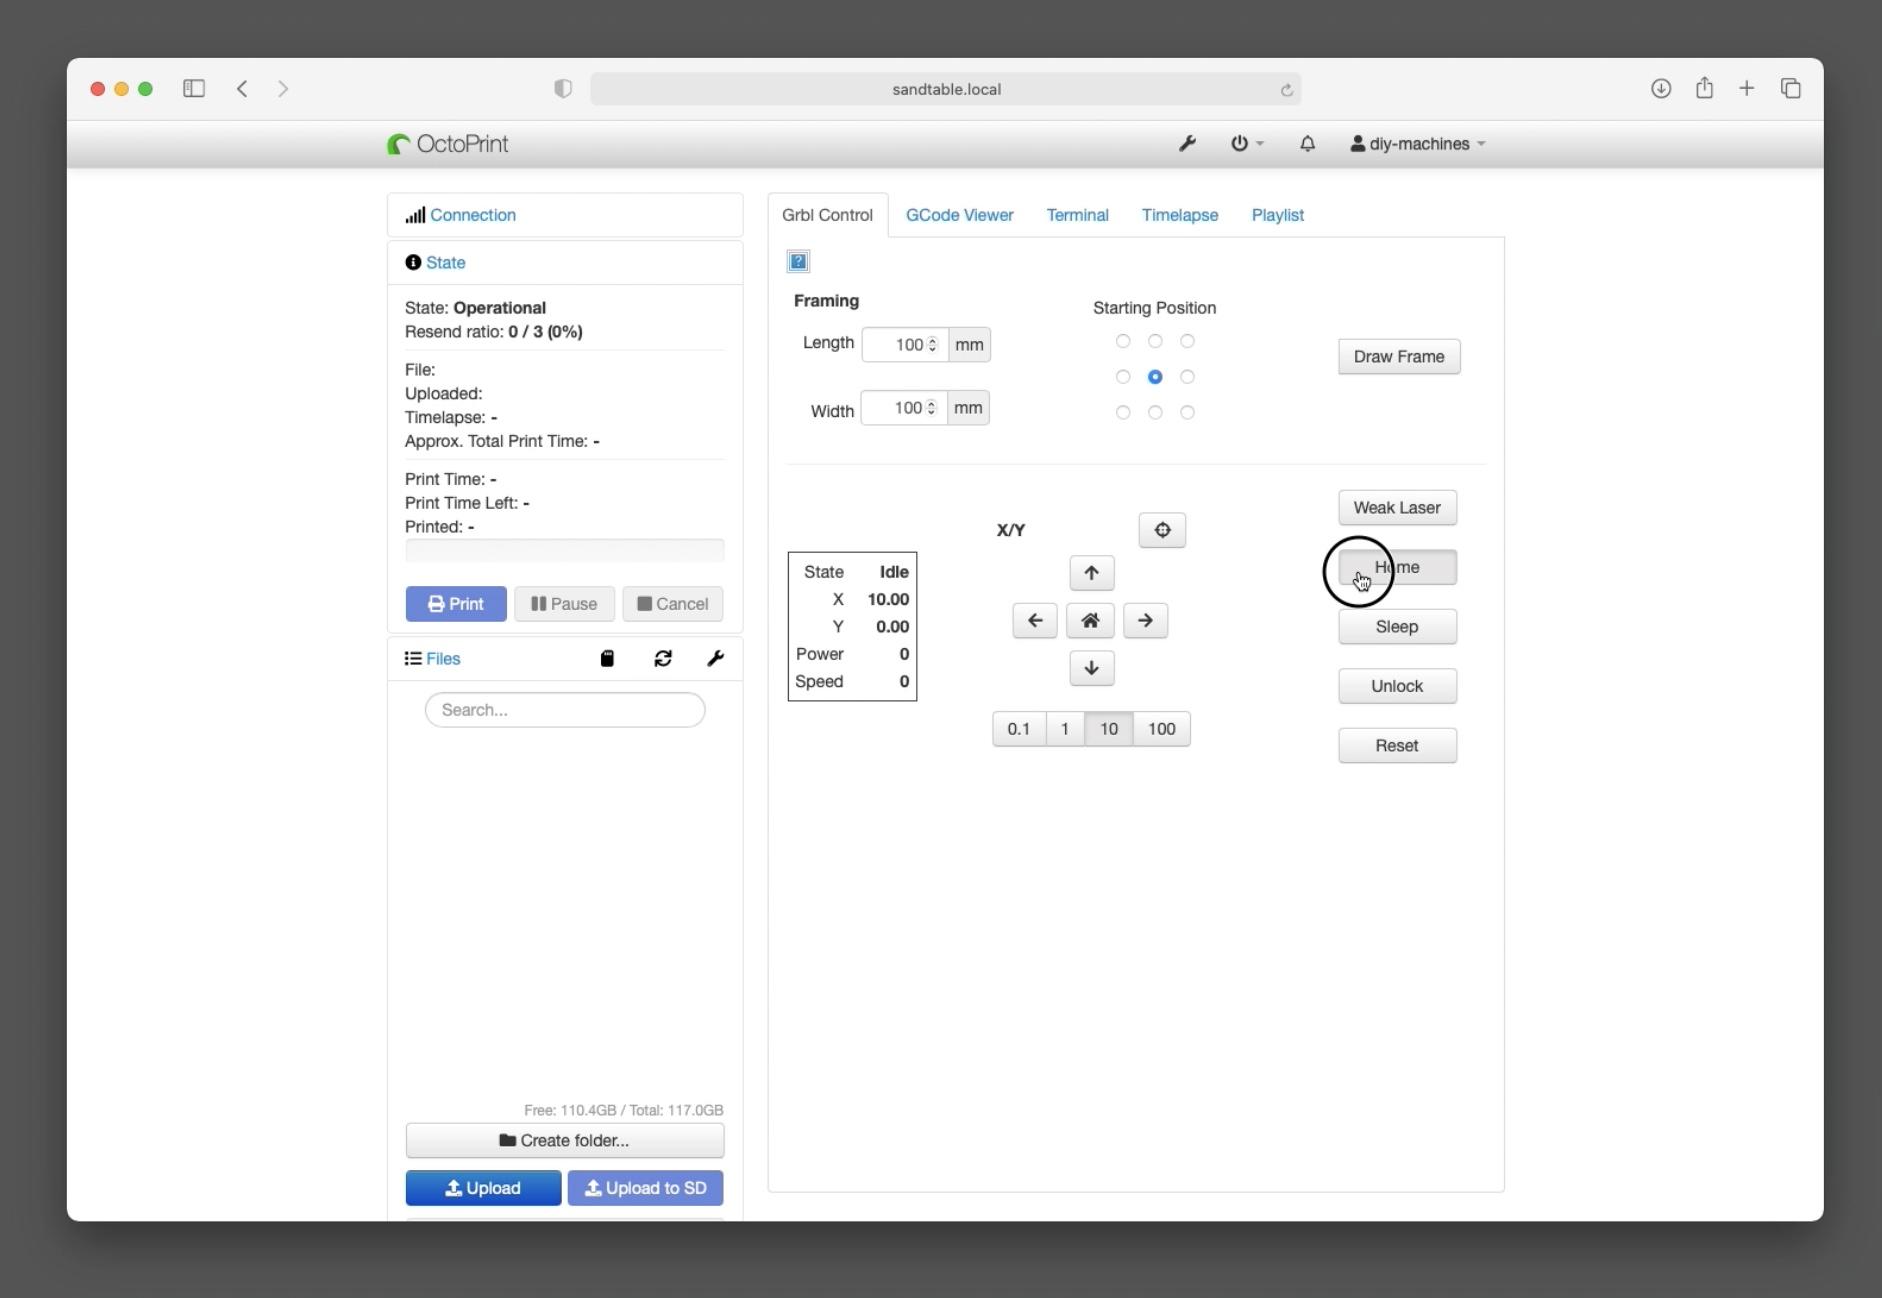The width and height of the screenshot is (1882, 1298).
Task: Switch to the GCode Viewer tab
Action: (x=959, y=215)
